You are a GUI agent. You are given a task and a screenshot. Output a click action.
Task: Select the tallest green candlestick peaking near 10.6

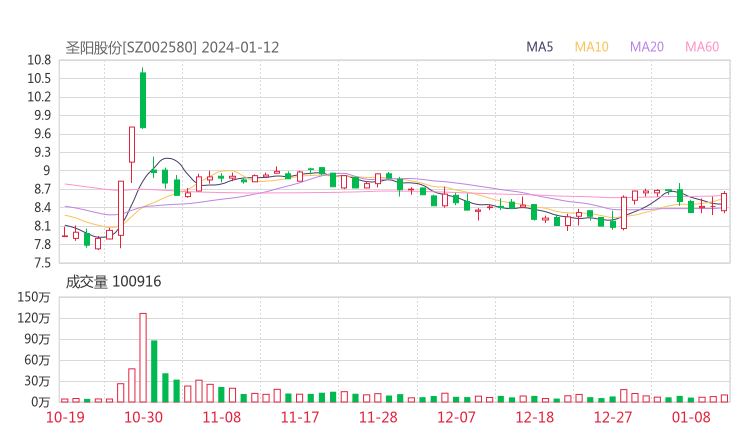143,100
